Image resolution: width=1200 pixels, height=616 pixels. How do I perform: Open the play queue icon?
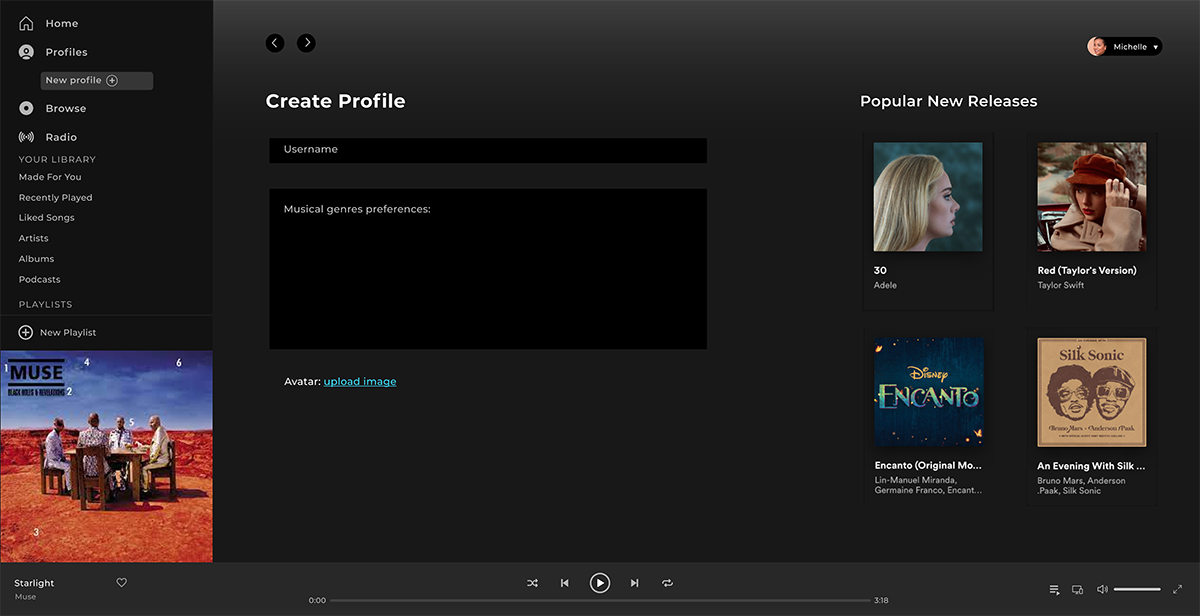click(x=1055, y=590)
